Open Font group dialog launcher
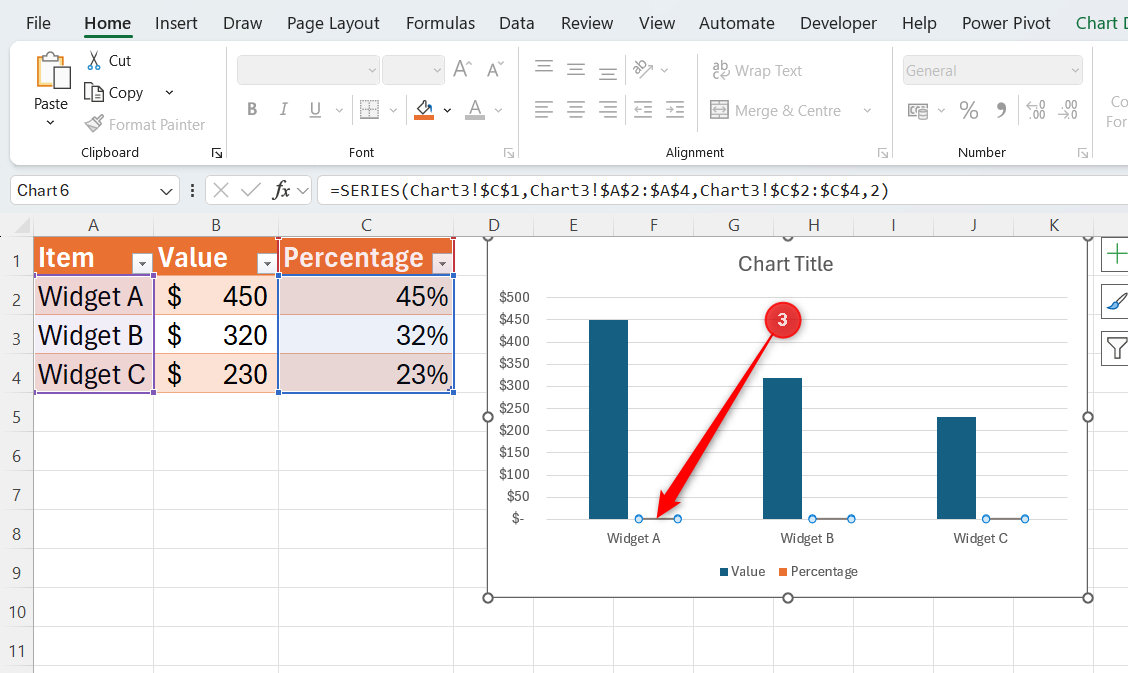The image size is (1128, 673). coord(509,152)
